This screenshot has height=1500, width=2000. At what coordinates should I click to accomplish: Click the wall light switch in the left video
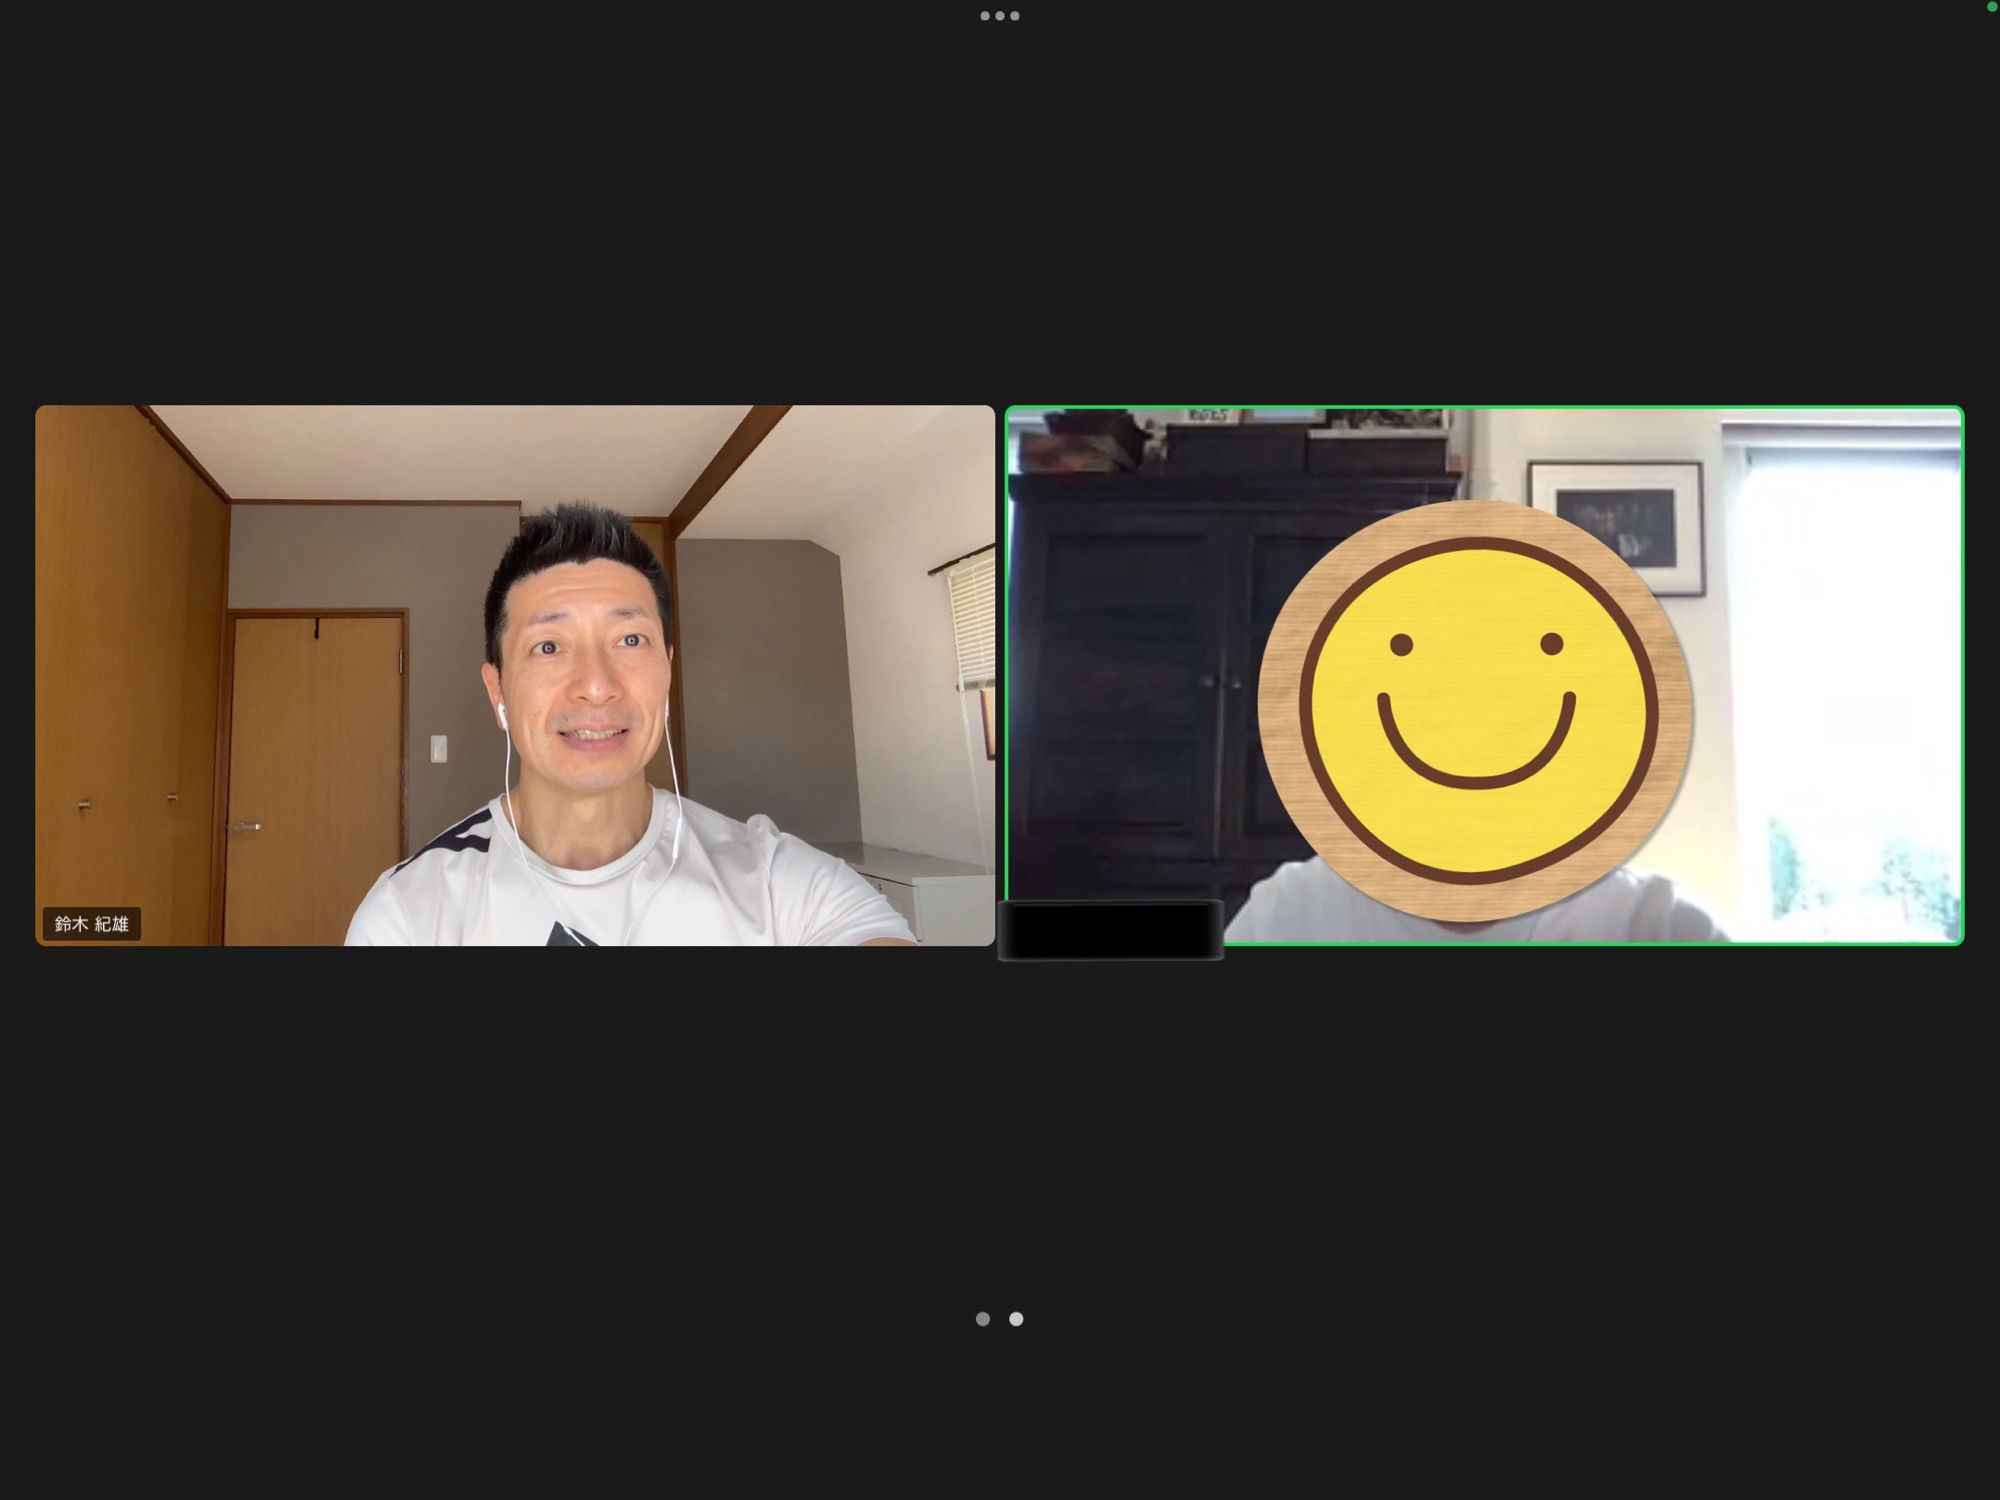[x=438, y=747]
